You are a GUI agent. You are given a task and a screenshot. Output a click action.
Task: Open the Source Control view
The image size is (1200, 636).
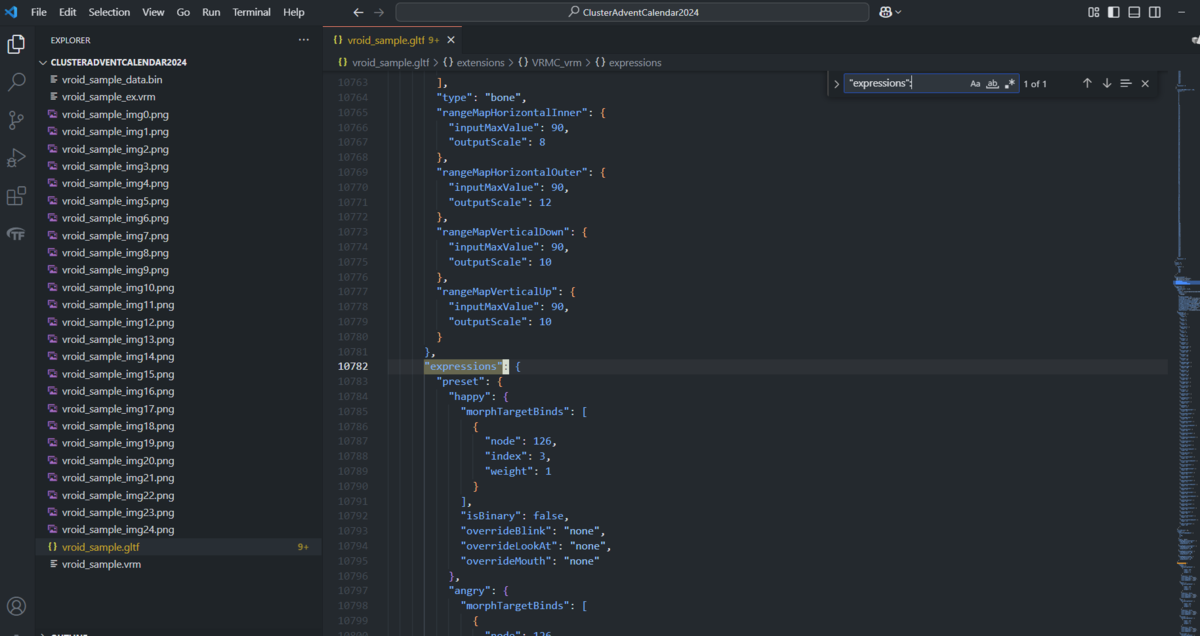tap(16, 120)
